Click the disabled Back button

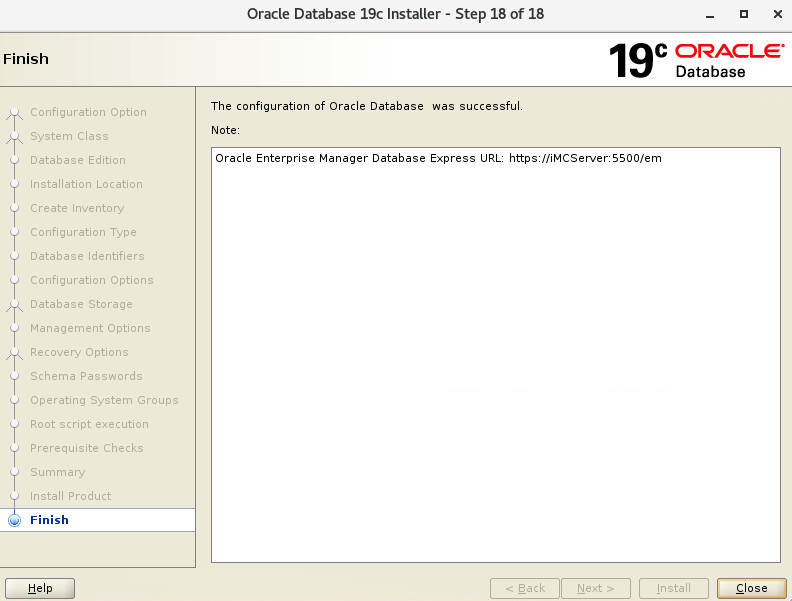pos(525,588)
